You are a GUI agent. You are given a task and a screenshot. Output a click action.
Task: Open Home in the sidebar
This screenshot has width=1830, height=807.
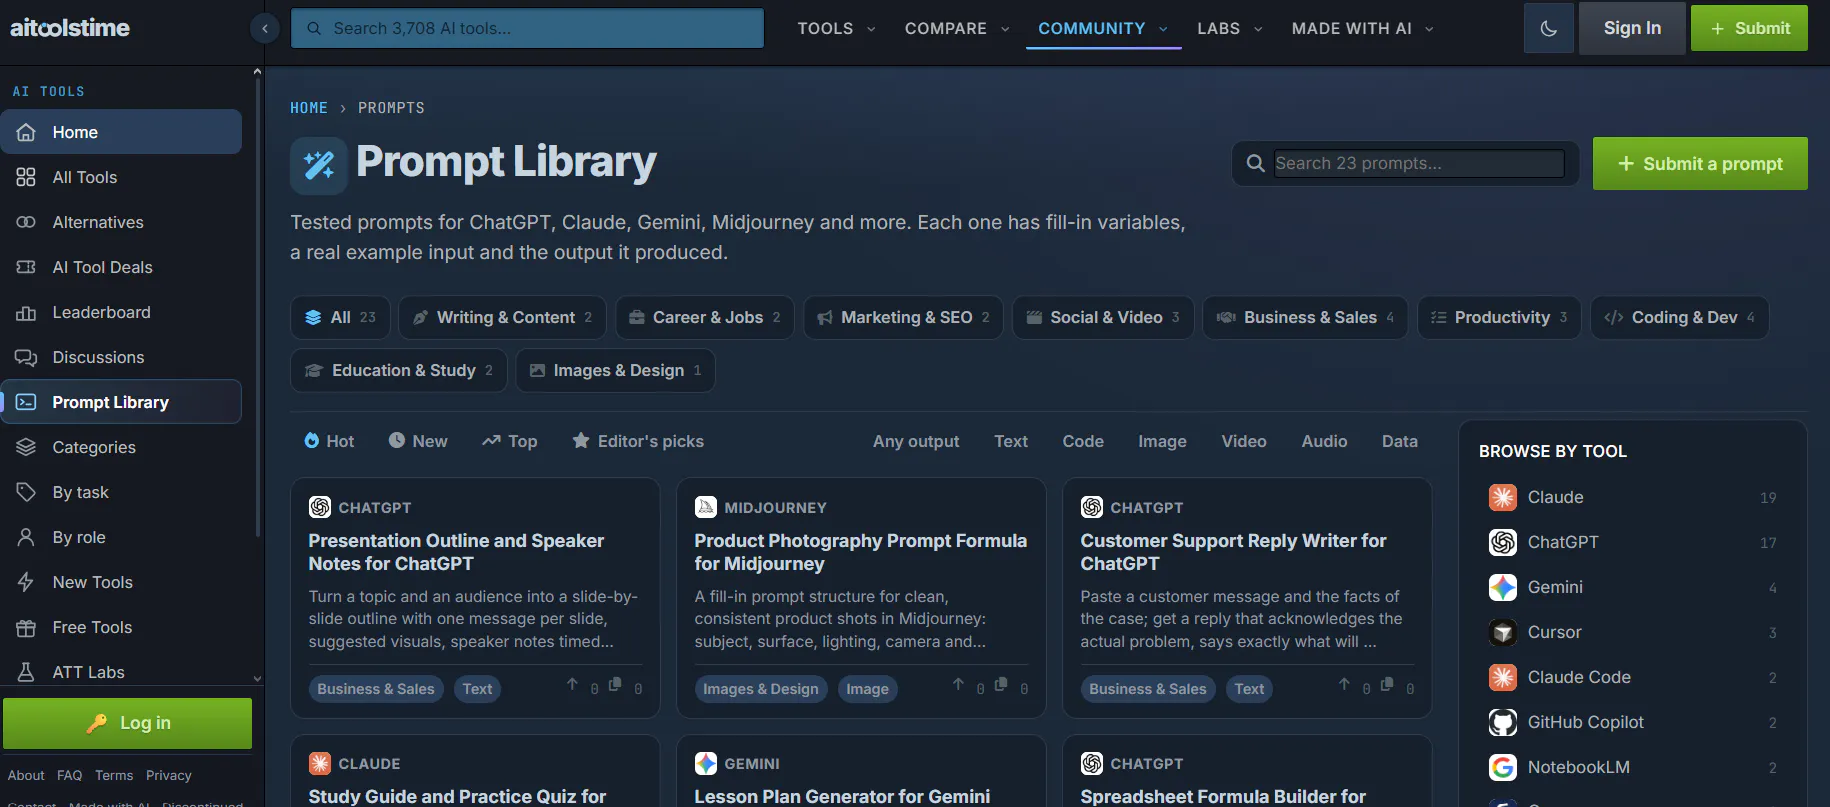pyautogui.click(x=121, y=132)
